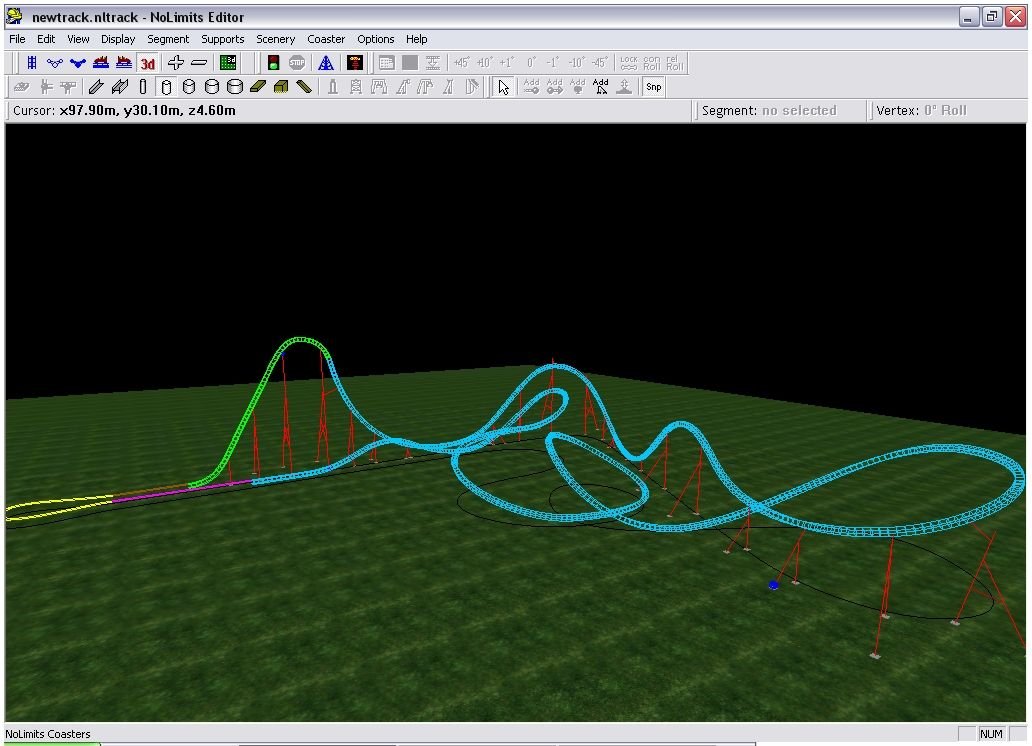This screenshot has height=746, width=1032.
Task: Select the olive box beam tool
Action: (281, 87)
